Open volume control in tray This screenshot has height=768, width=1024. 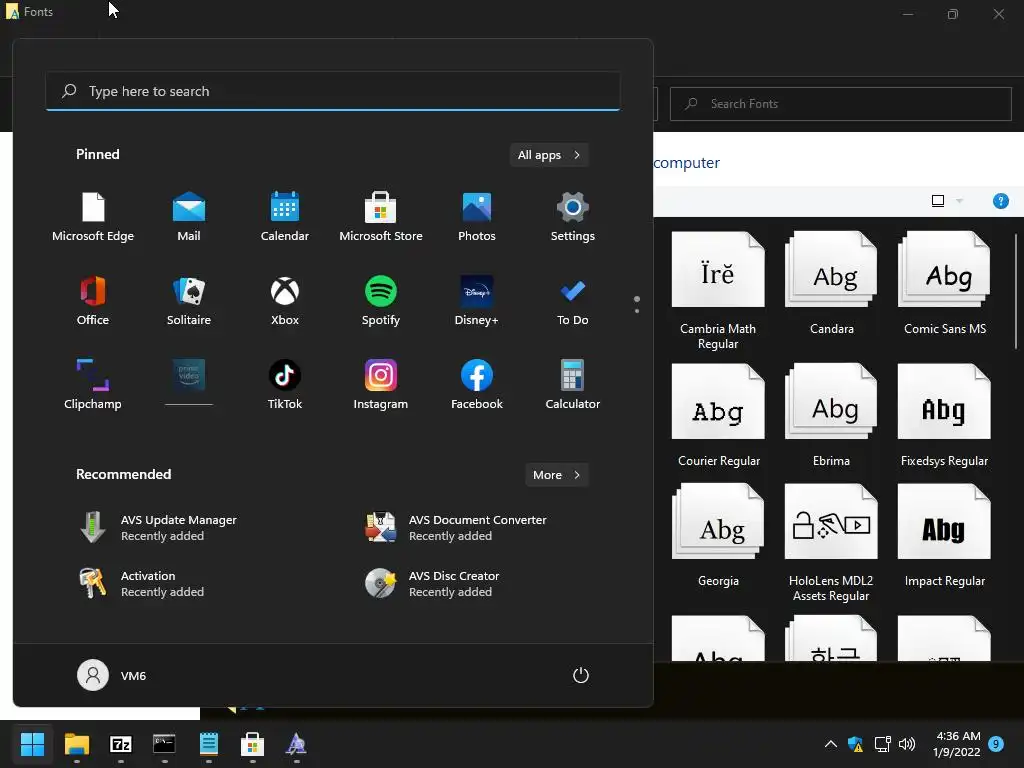[907, 744]
